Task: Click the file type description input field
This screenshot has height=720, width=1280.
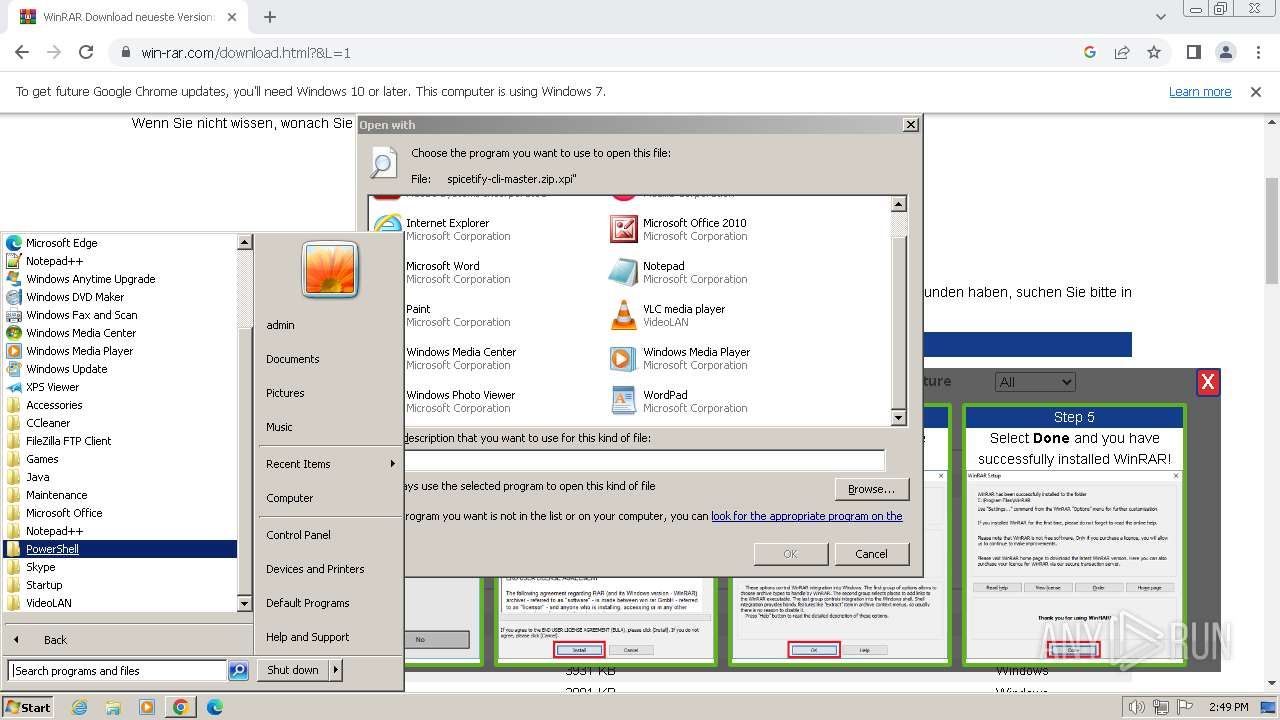Action: point(644,460)
